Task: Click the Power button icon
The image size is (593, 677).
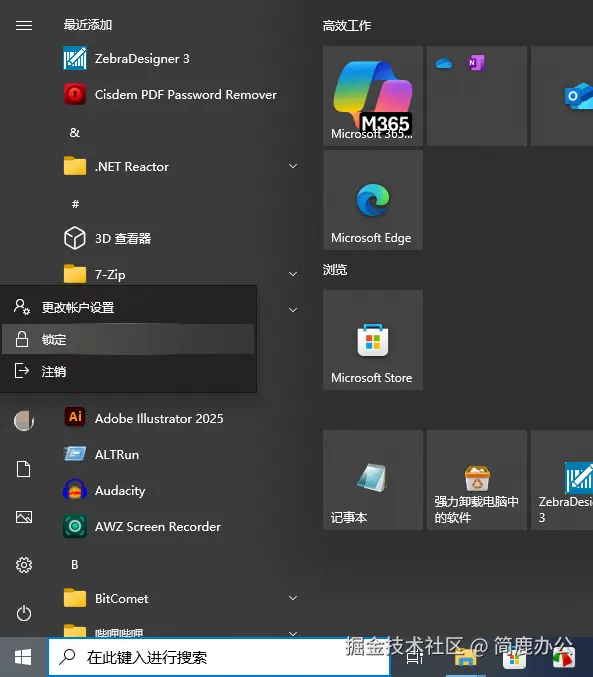Action: [24, 613]
